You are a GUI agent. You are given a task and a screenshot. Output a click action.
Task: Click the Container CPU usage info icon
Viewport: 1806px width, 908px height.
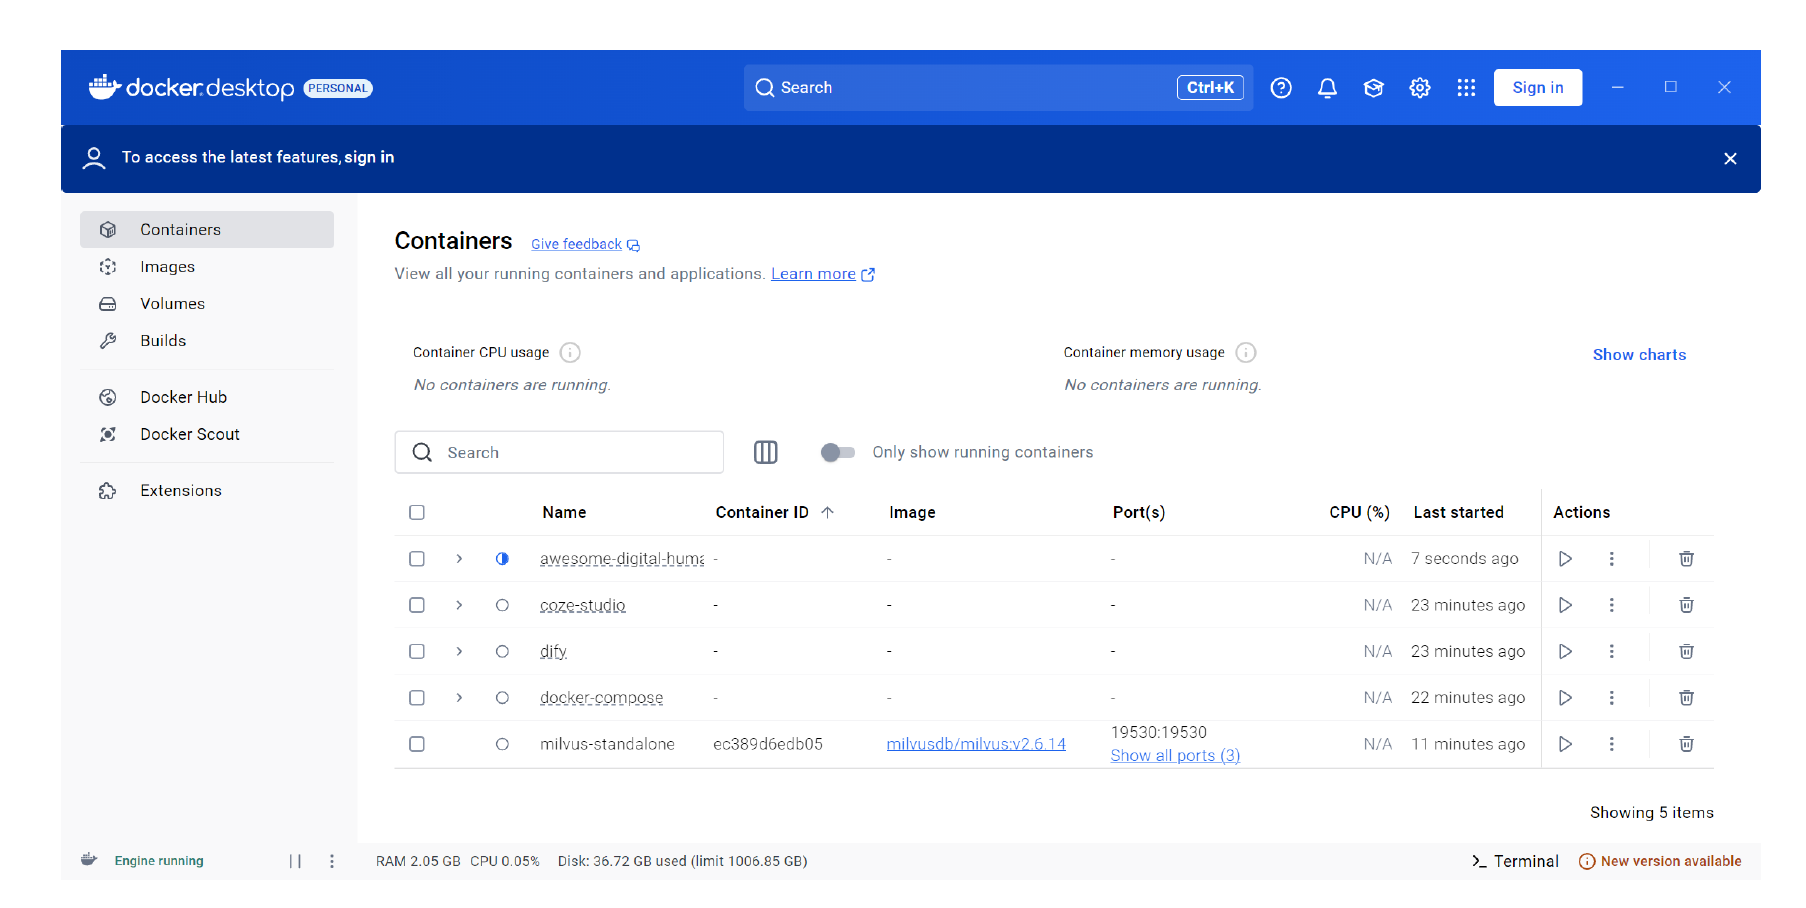[570, 352]
